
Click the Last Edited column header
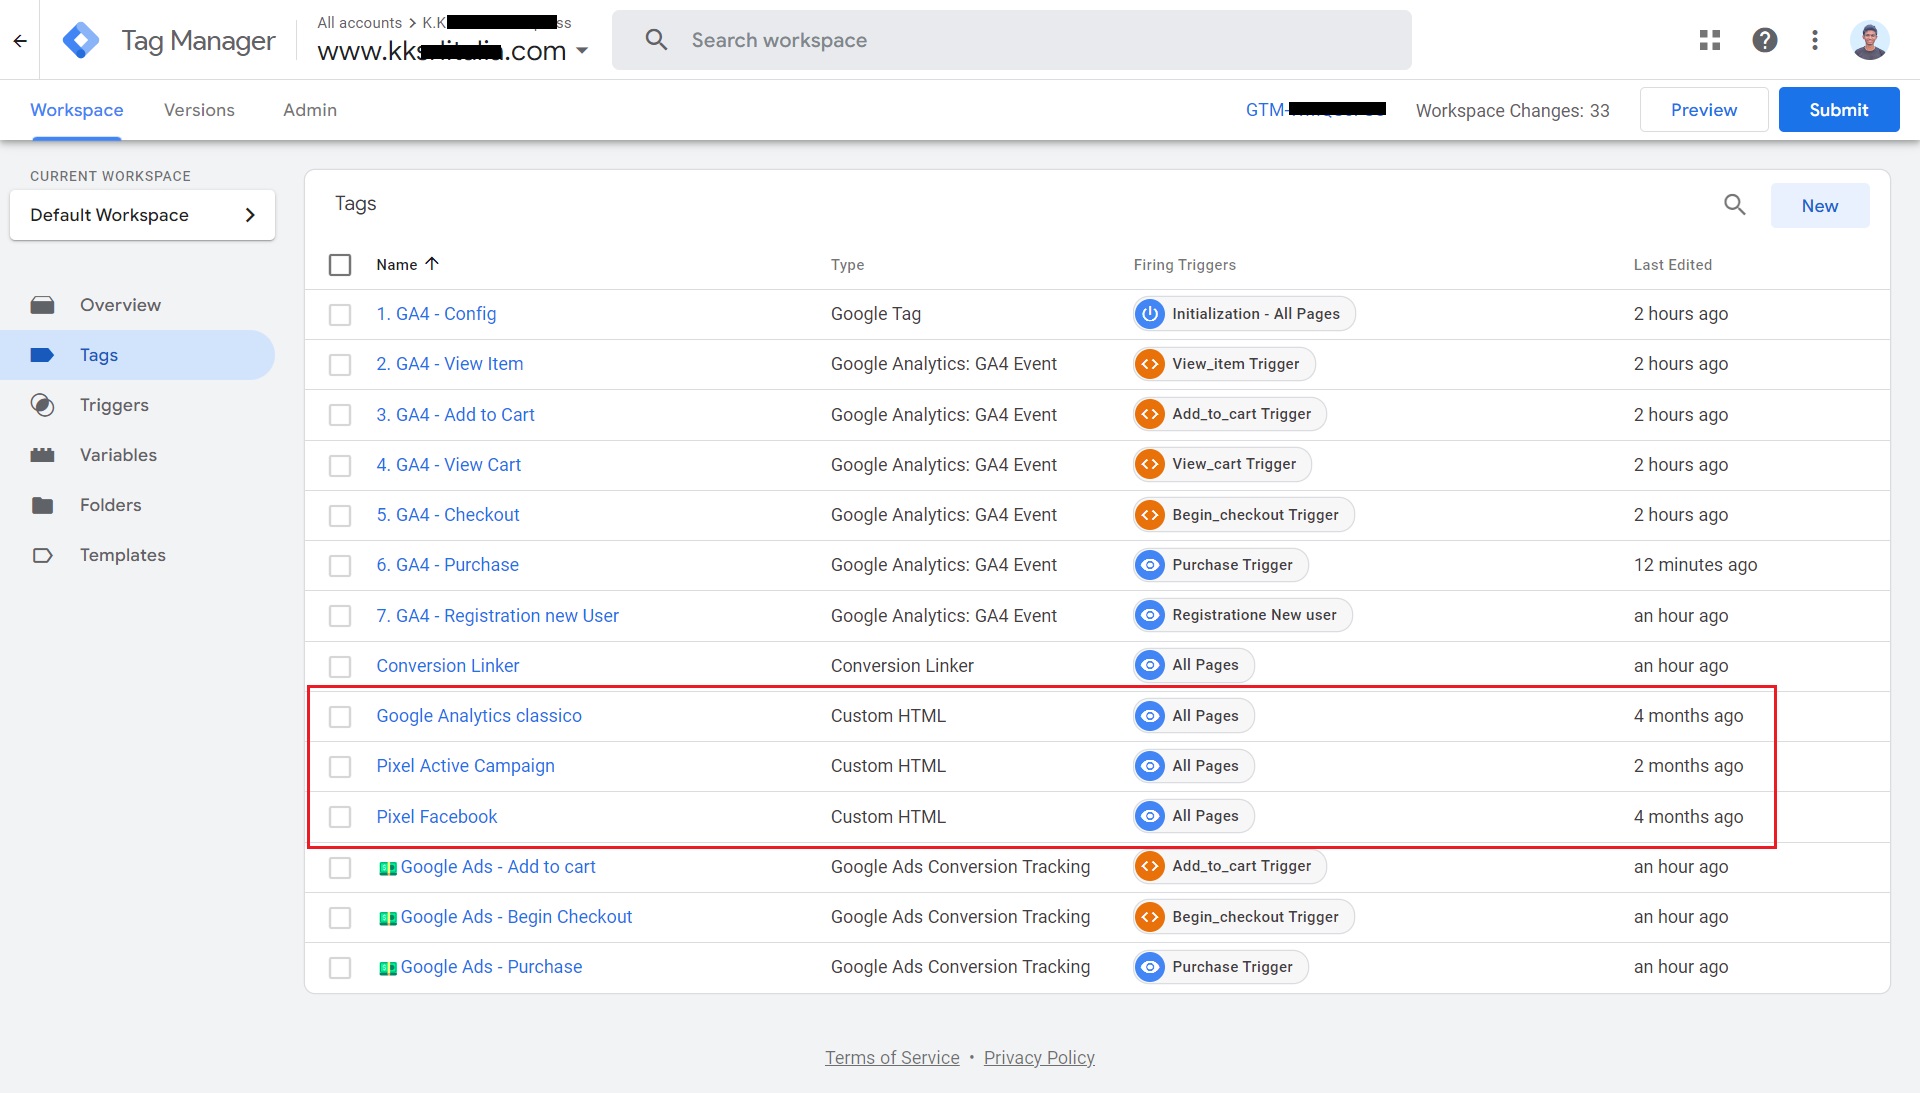click(1673, 265)
